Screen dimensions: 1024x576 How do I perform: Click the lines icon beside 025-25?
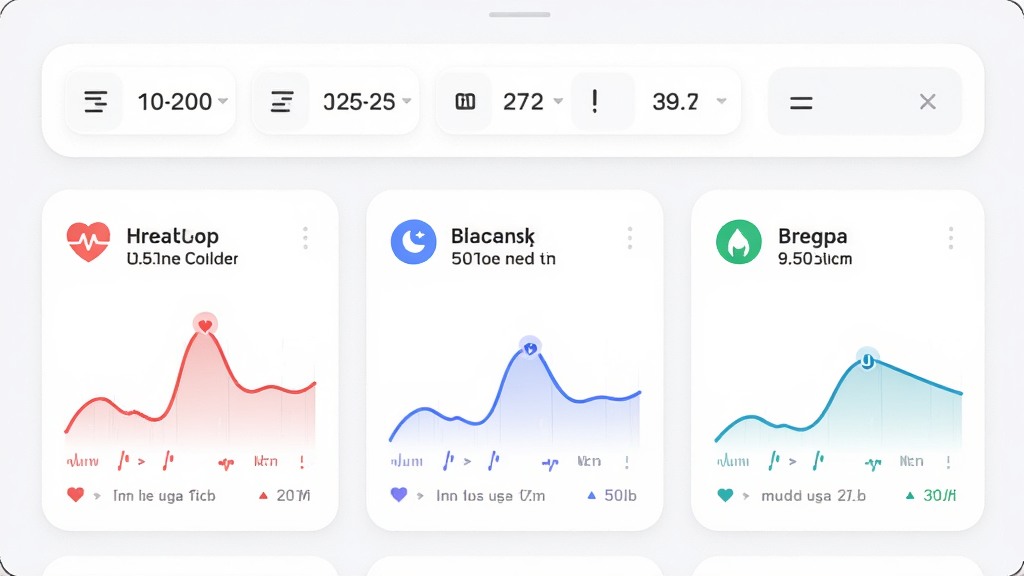[x=281, y=102]
